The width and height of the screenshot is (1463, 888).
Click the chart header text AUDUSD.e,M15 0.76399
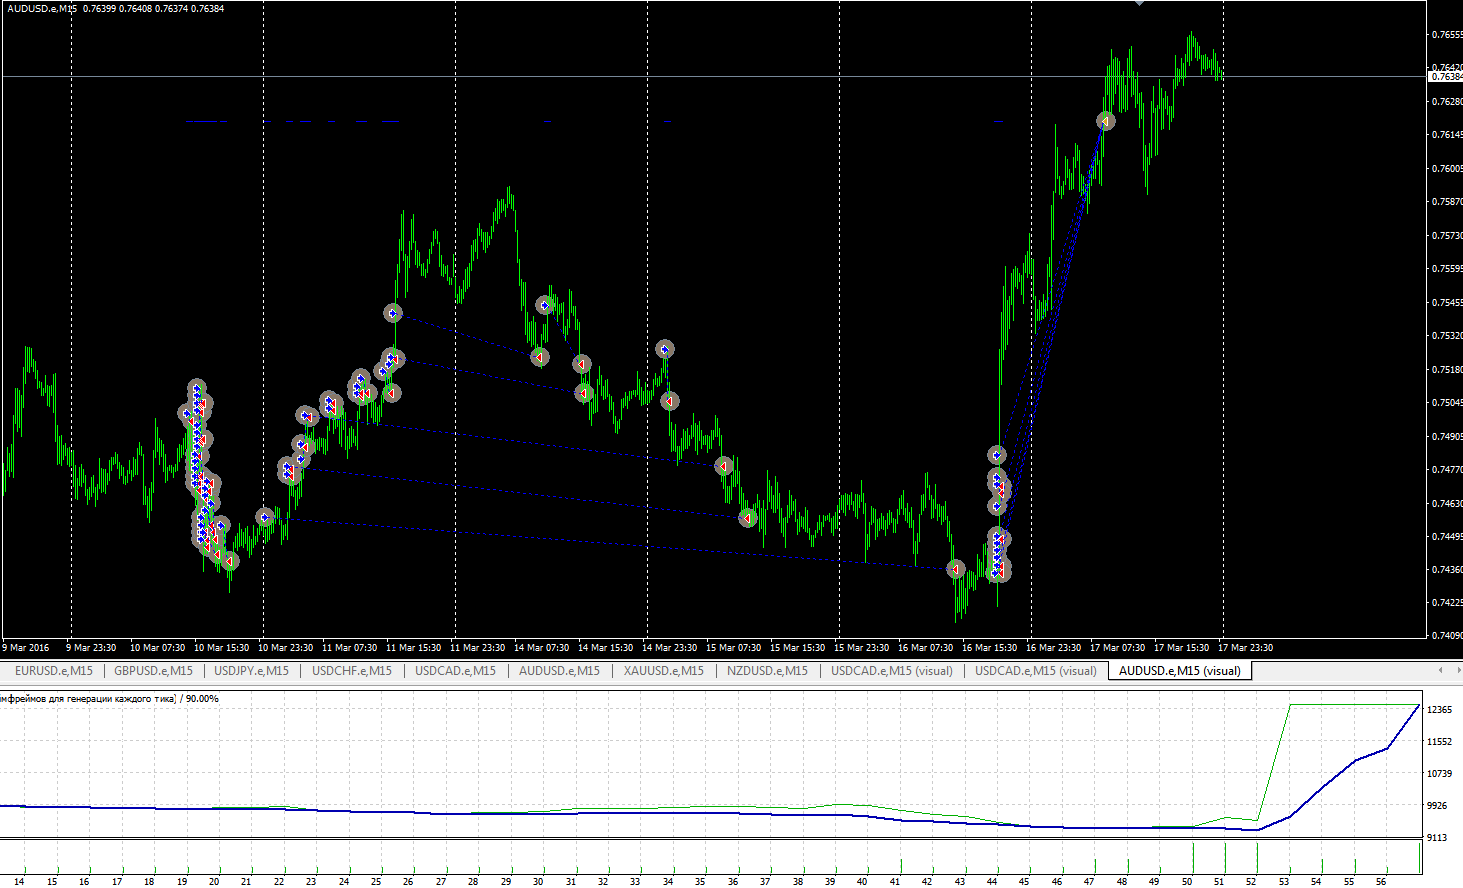[60, 9]
